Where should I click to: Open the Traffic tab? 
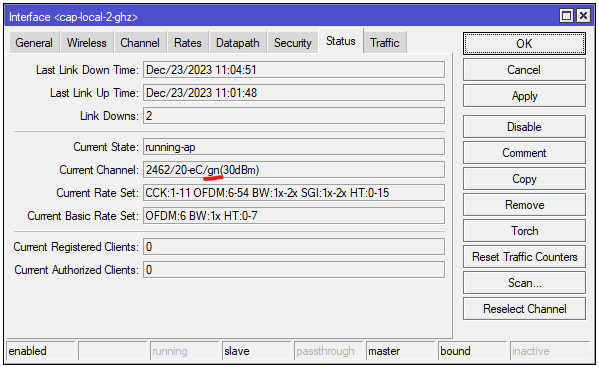point(385,43)
